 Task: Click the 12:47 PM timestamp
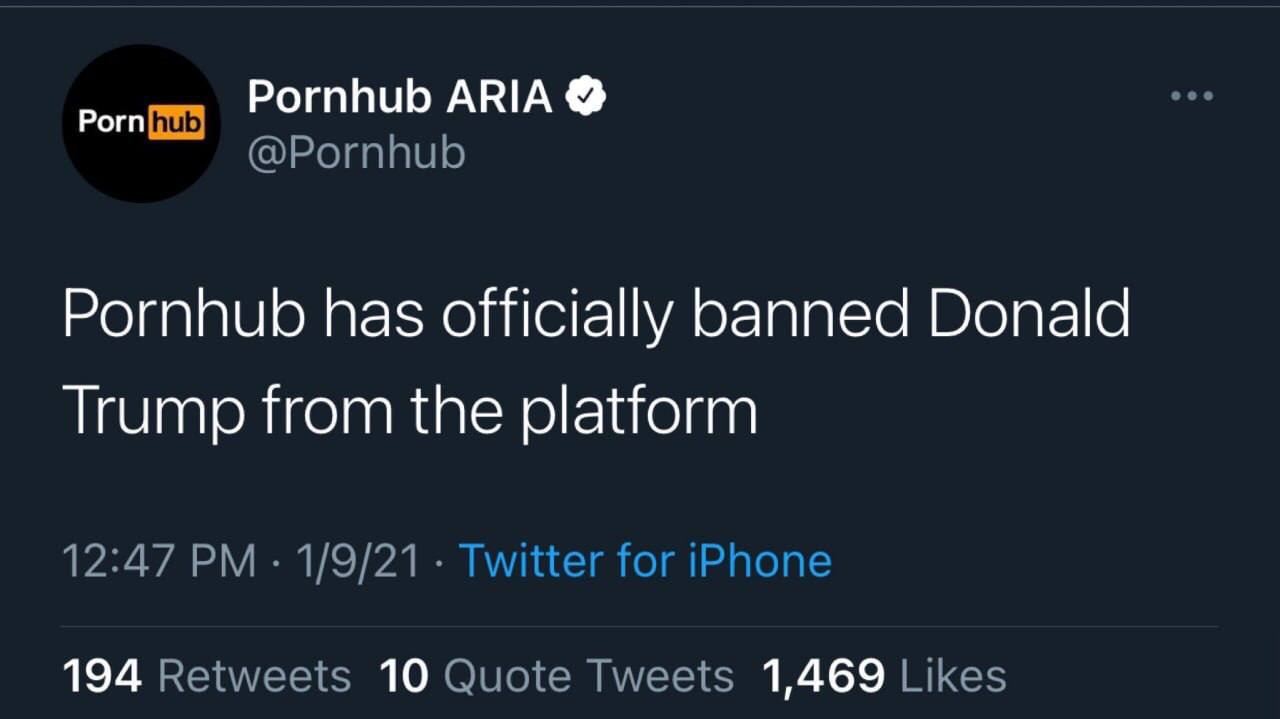click(159, 561)
